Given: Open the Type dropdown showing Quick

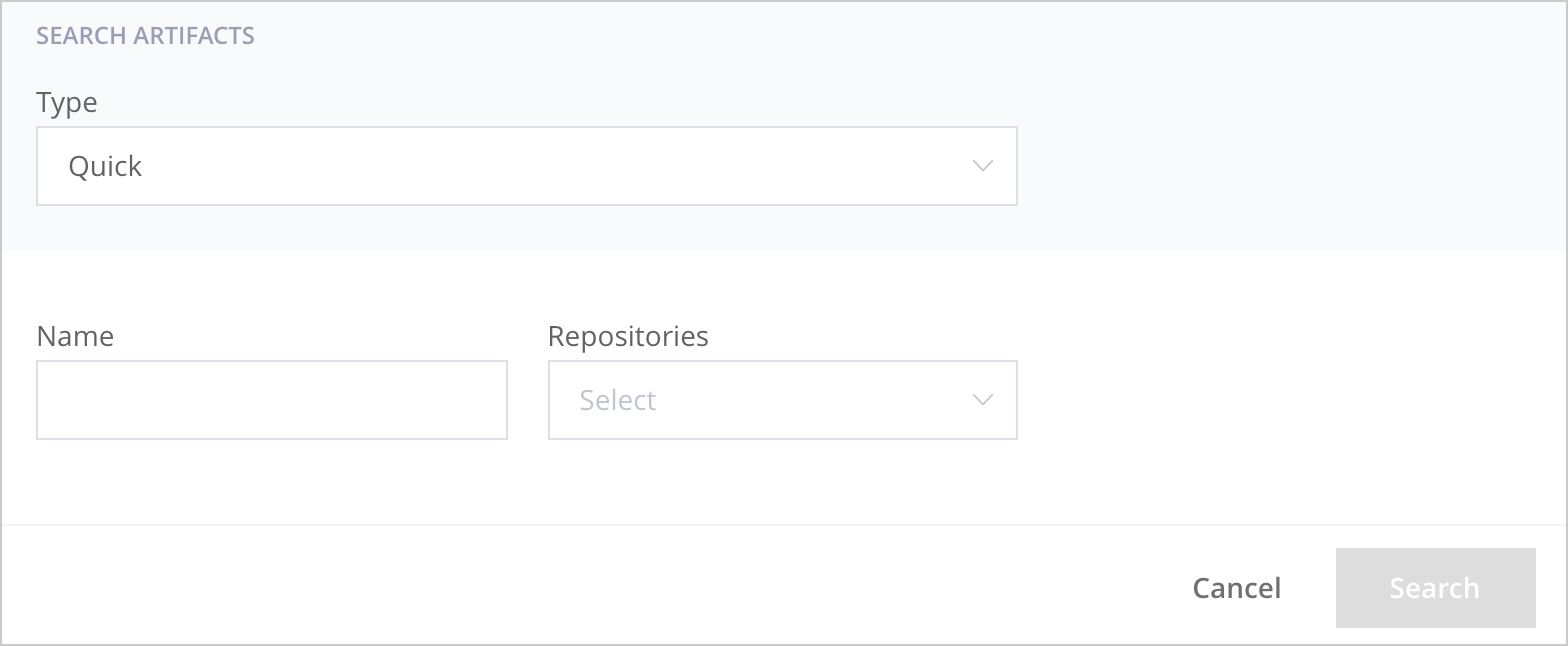Looking at the screenshot, I should pyautogui.click(x=527, y=166).
